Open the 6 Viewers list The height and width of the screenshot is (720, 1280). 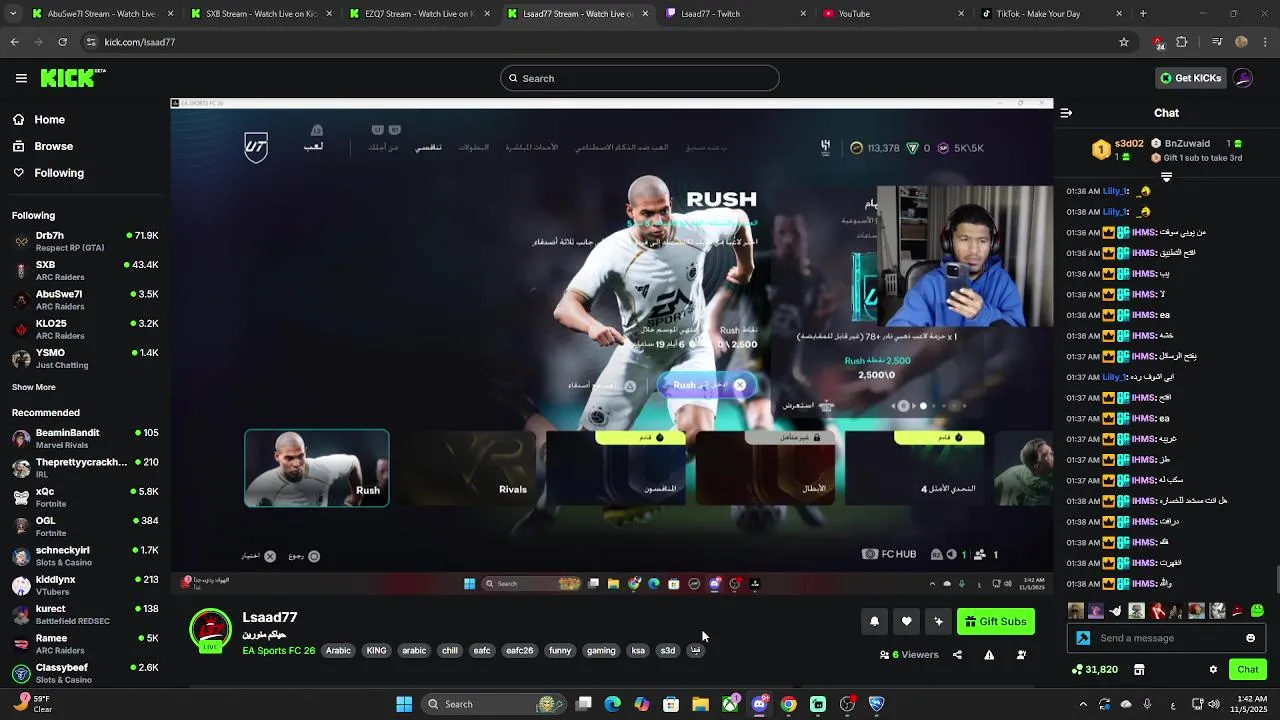click(x=909, y=655)
